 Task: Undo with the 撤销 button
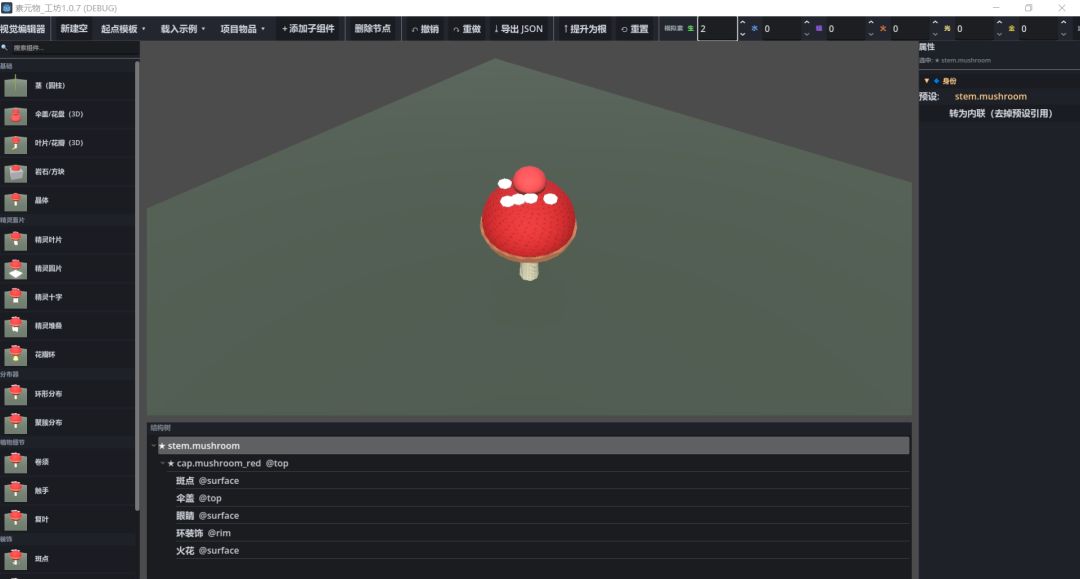pyautogui.click(x=425, y=29)
